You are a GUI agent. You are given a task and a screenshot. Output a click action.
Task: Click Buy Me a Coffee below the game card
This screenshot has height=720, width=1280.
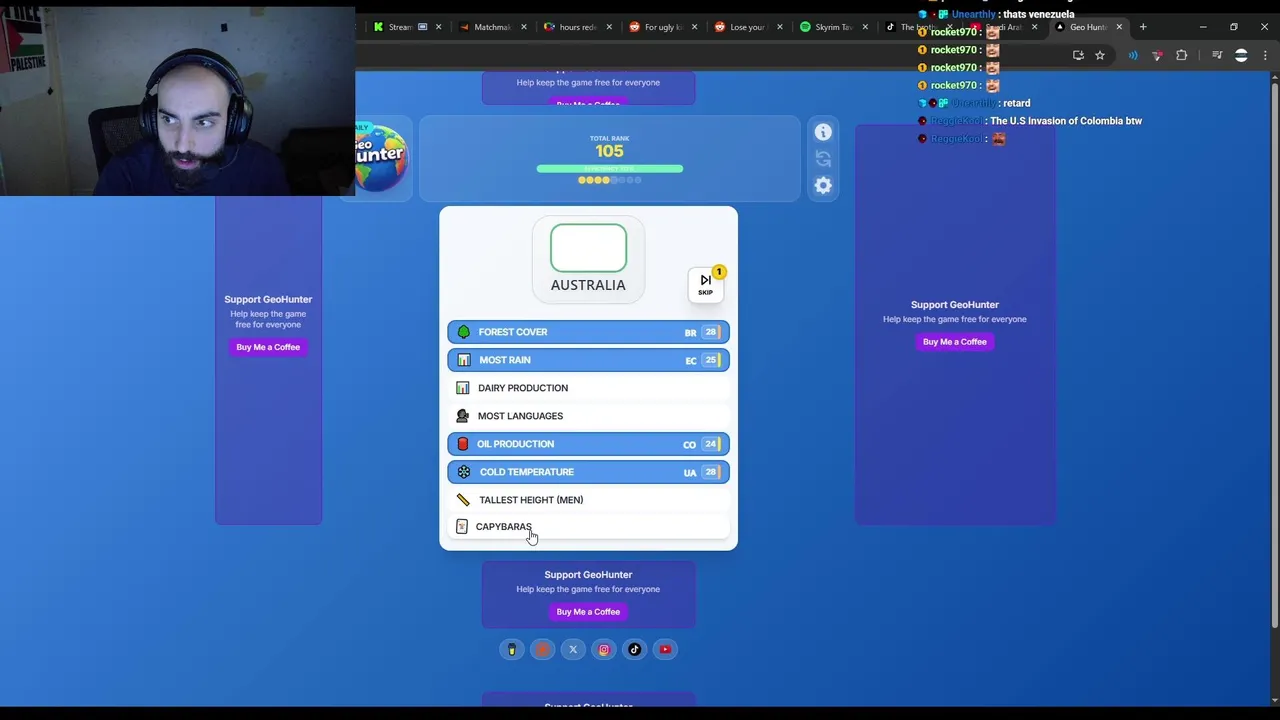[588, 612]
